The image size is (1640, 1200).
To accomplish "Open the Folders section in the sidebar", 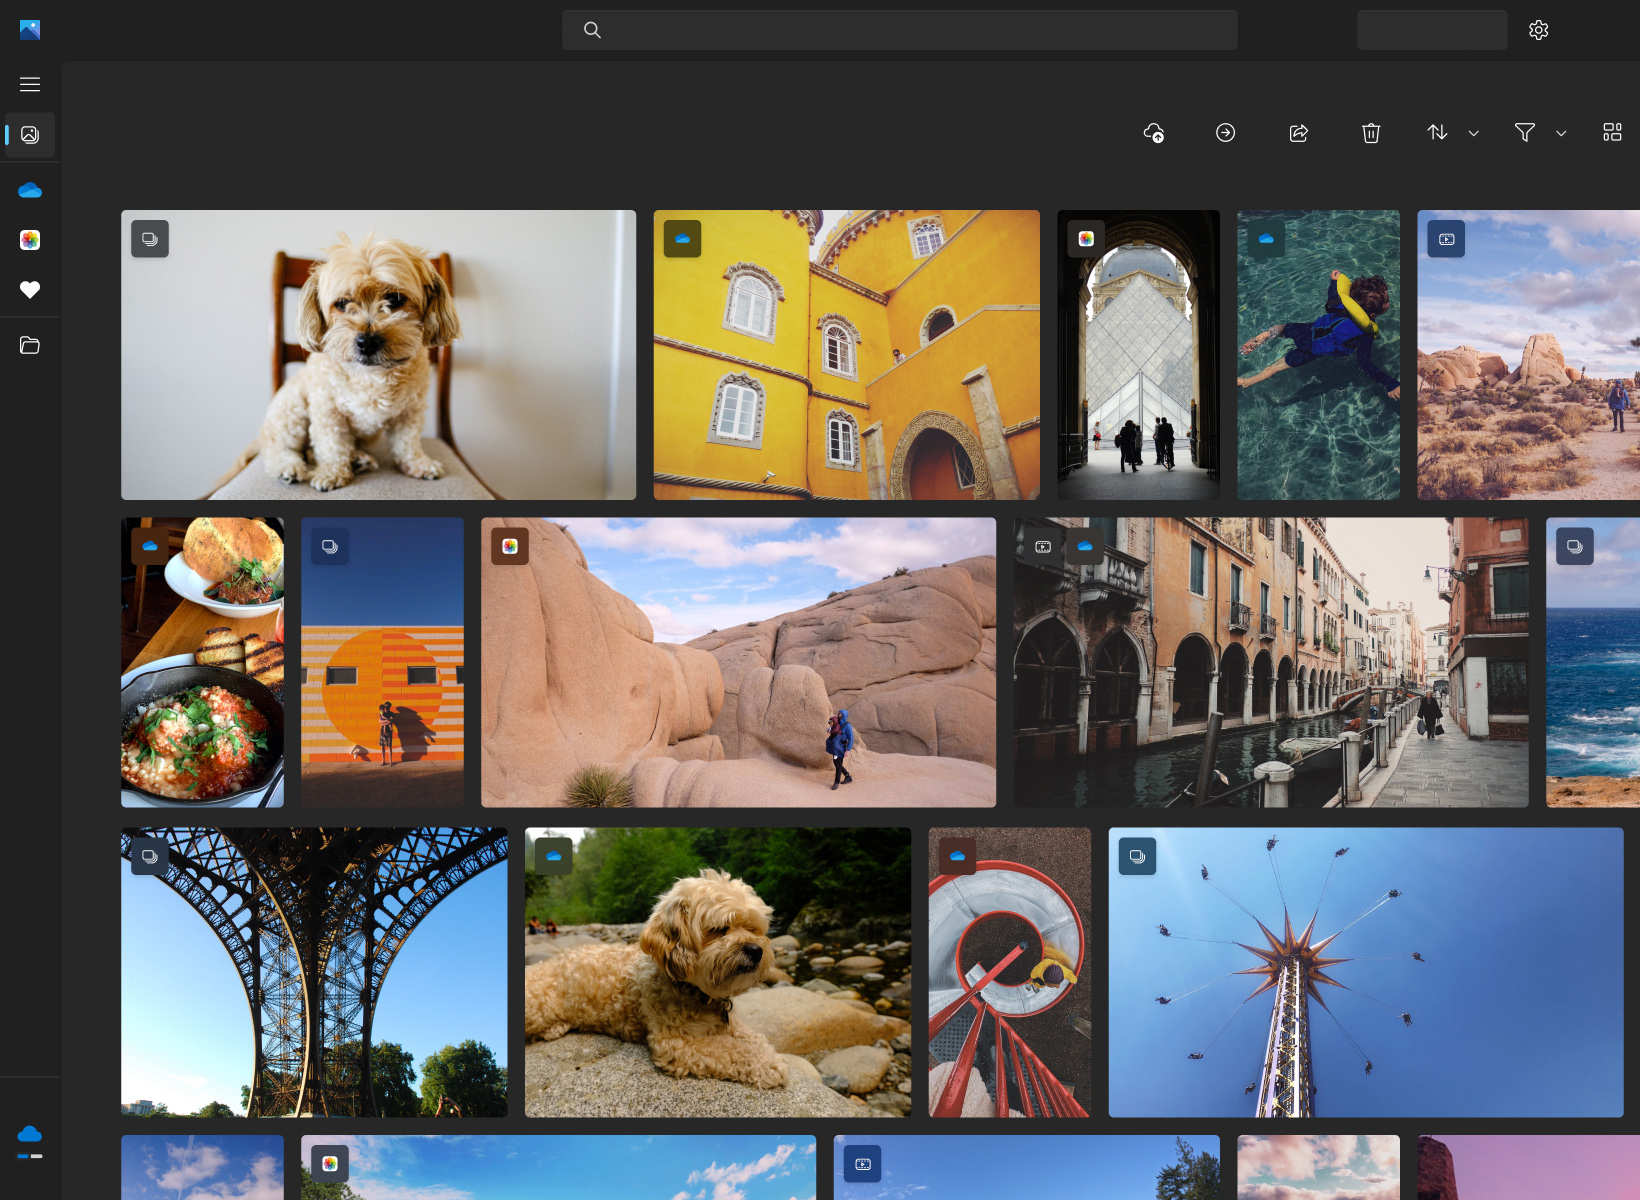I will click(x=30, y=345).
